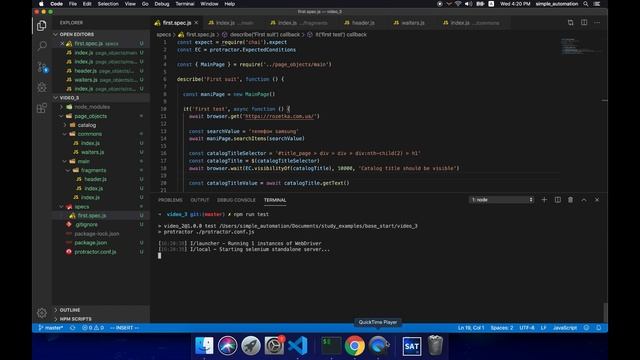Screen dimensions: 640x360
Task: Open Spotlight search in the menu bar
Action: (x=586, y=4)
